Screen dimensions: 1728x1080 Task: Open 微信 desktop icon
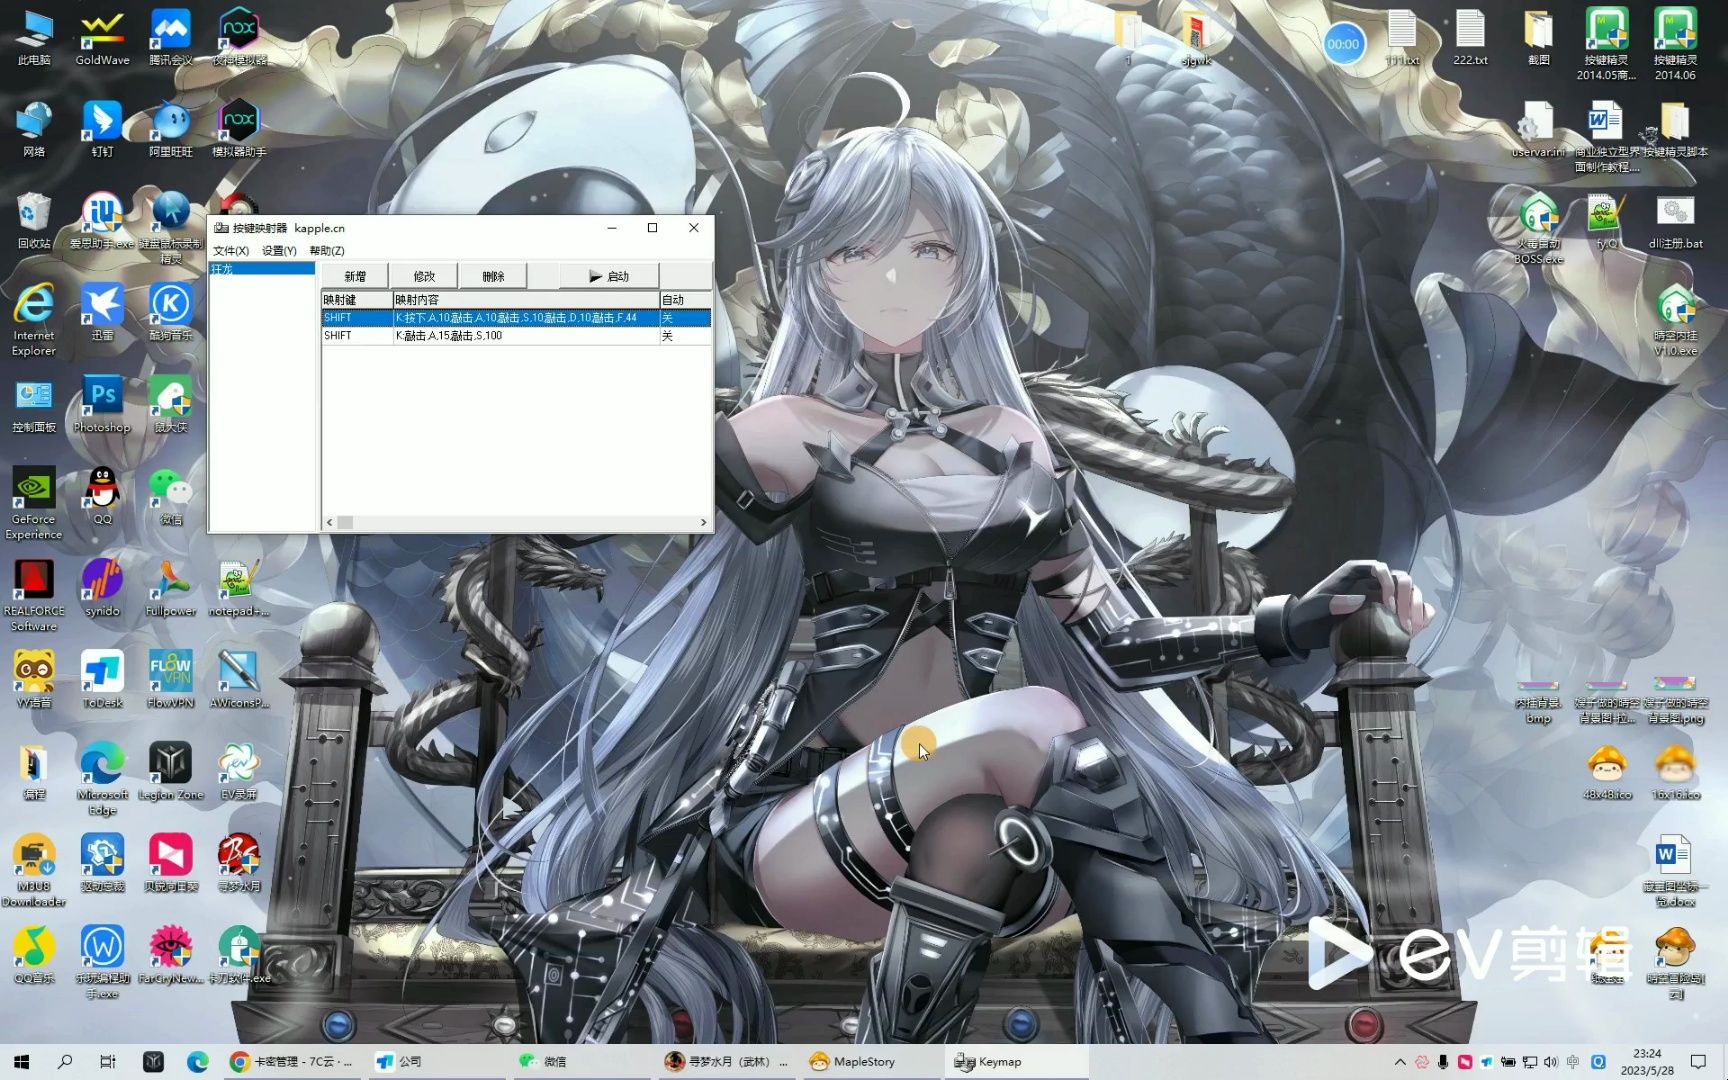pos(171,496)
